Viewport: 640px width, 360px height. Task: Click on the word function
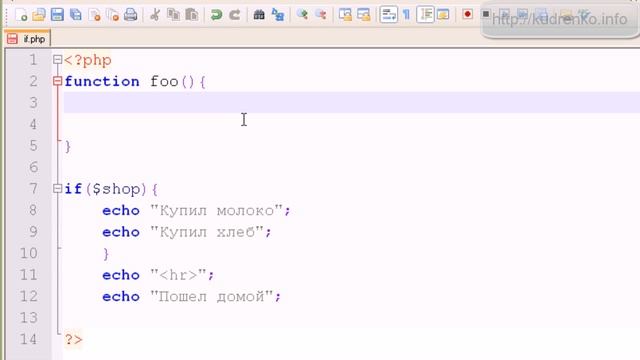tap(102, 81)
